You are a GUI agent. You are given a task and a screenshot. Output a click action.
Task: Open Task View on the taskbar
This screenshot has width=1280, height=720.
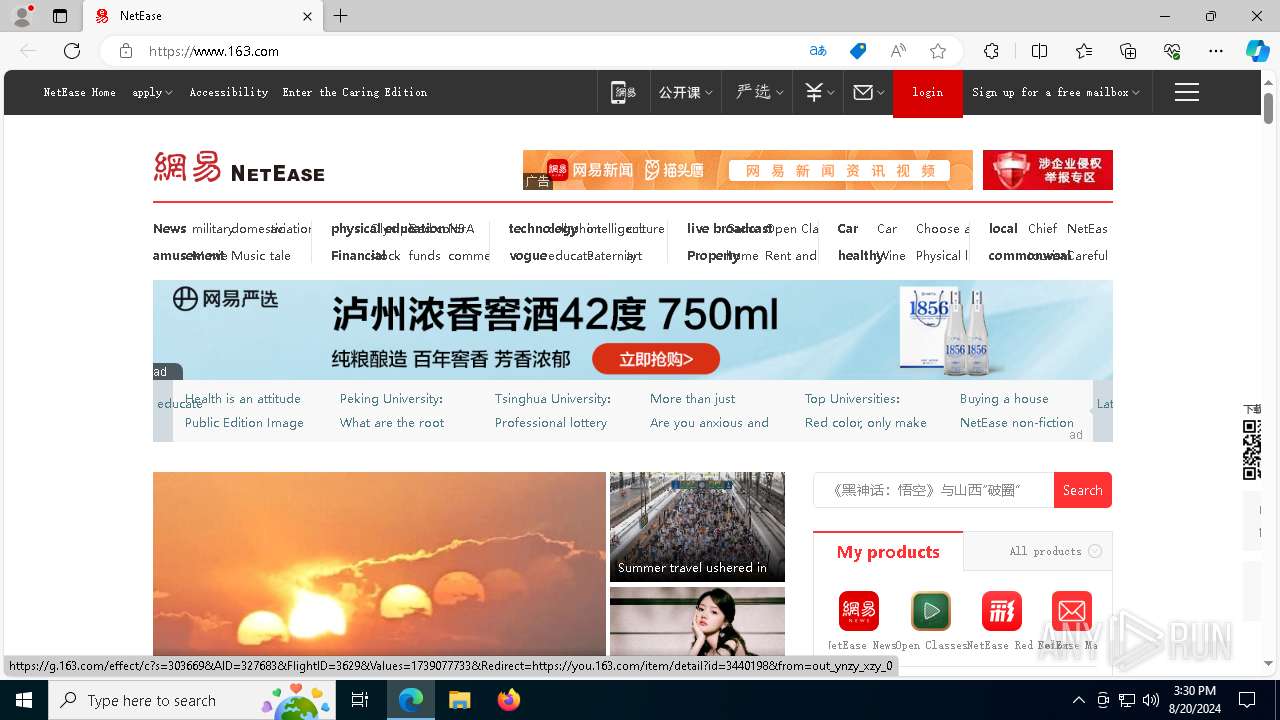tap(360, 700)
